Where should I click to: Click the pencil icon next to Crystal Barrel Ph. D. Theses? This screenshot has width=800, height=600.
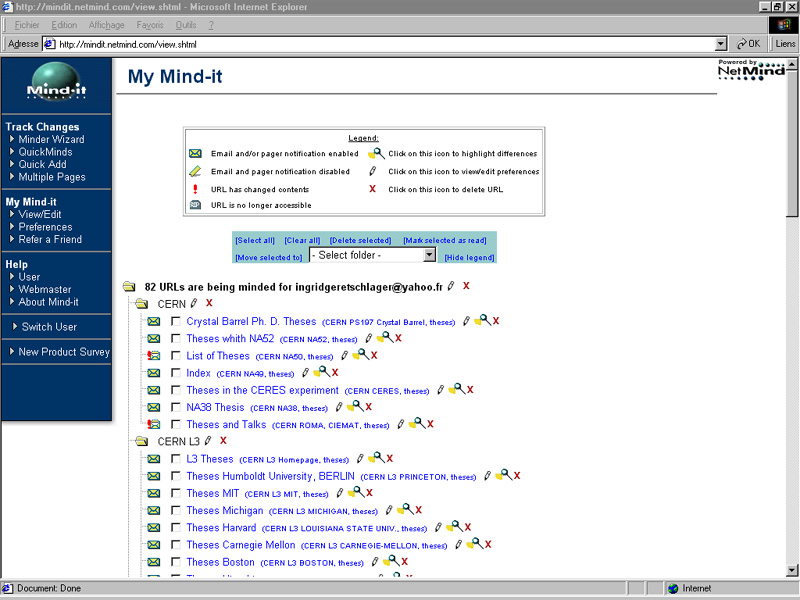(x=466, y=321)
